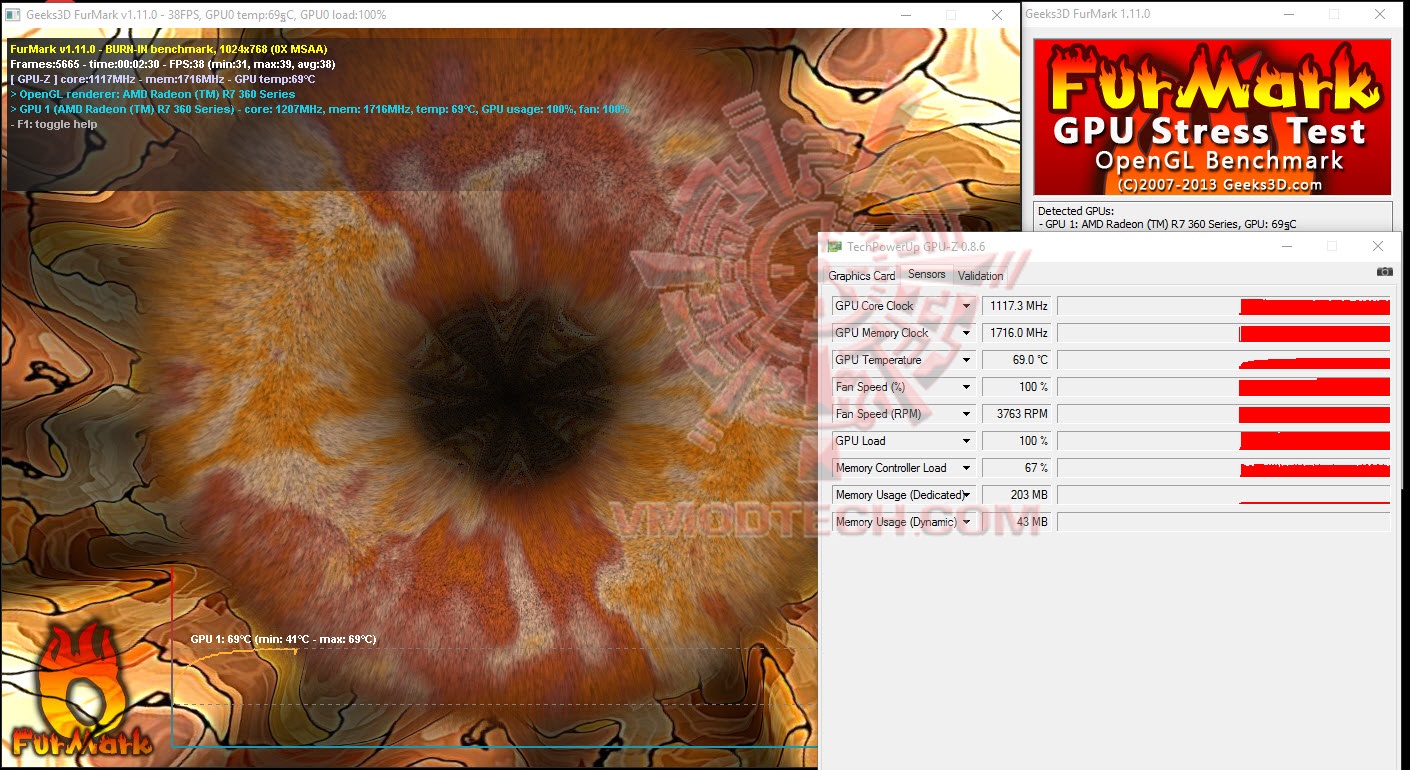Click the "100 %" value beside GPU Load
The image size is (1410, 770).
(x=1016, y=441)
